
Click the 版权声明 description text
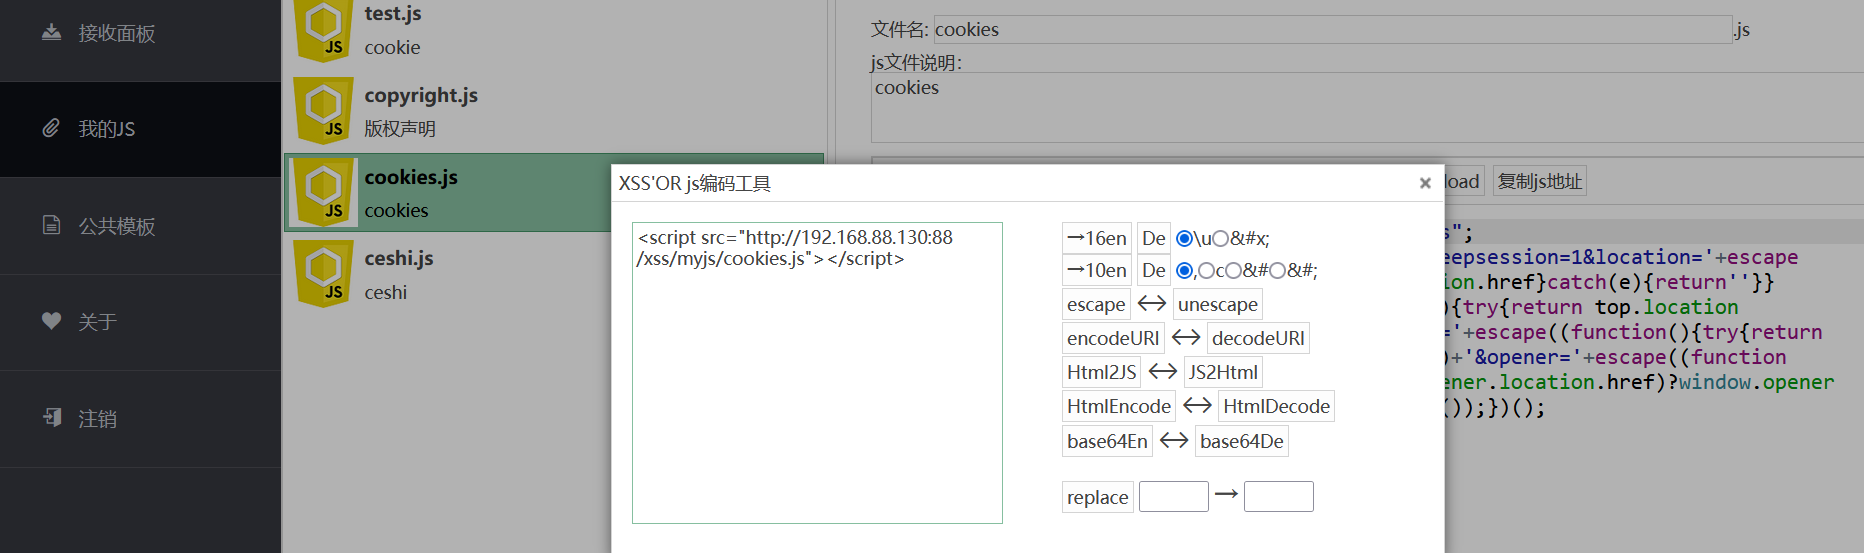tap(400, 129)
